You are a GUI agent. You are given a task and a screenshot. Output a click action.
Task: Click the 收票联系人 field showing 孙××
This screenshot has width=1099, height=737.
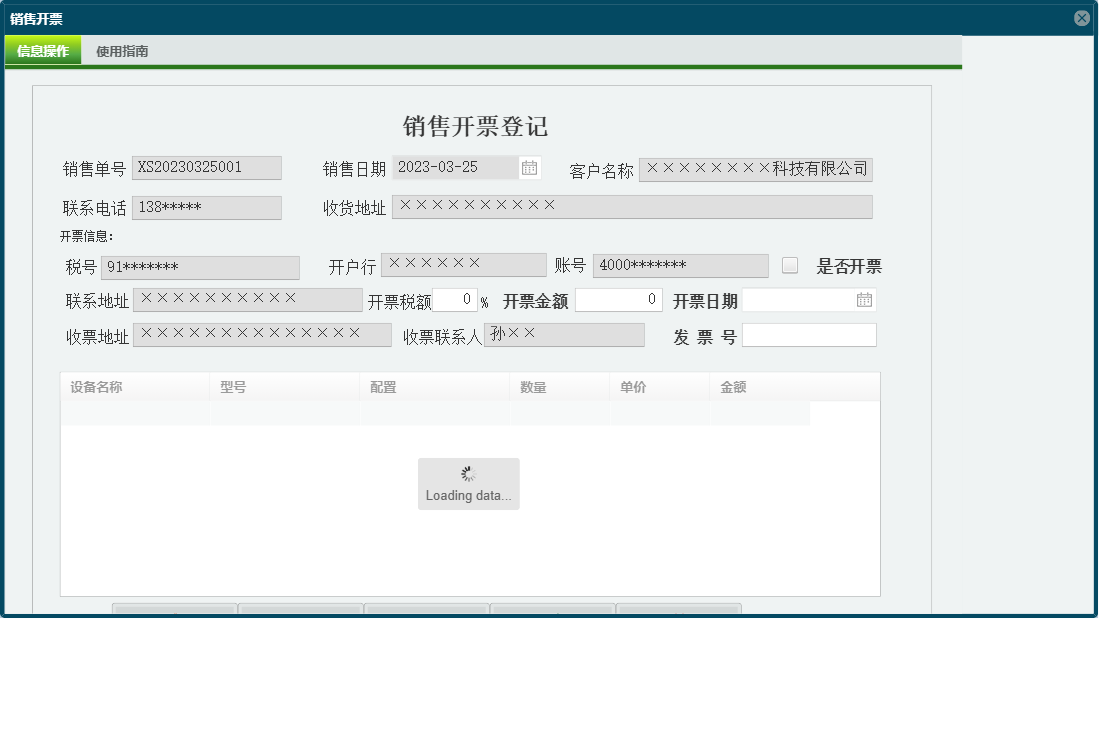tap(564, 335)
